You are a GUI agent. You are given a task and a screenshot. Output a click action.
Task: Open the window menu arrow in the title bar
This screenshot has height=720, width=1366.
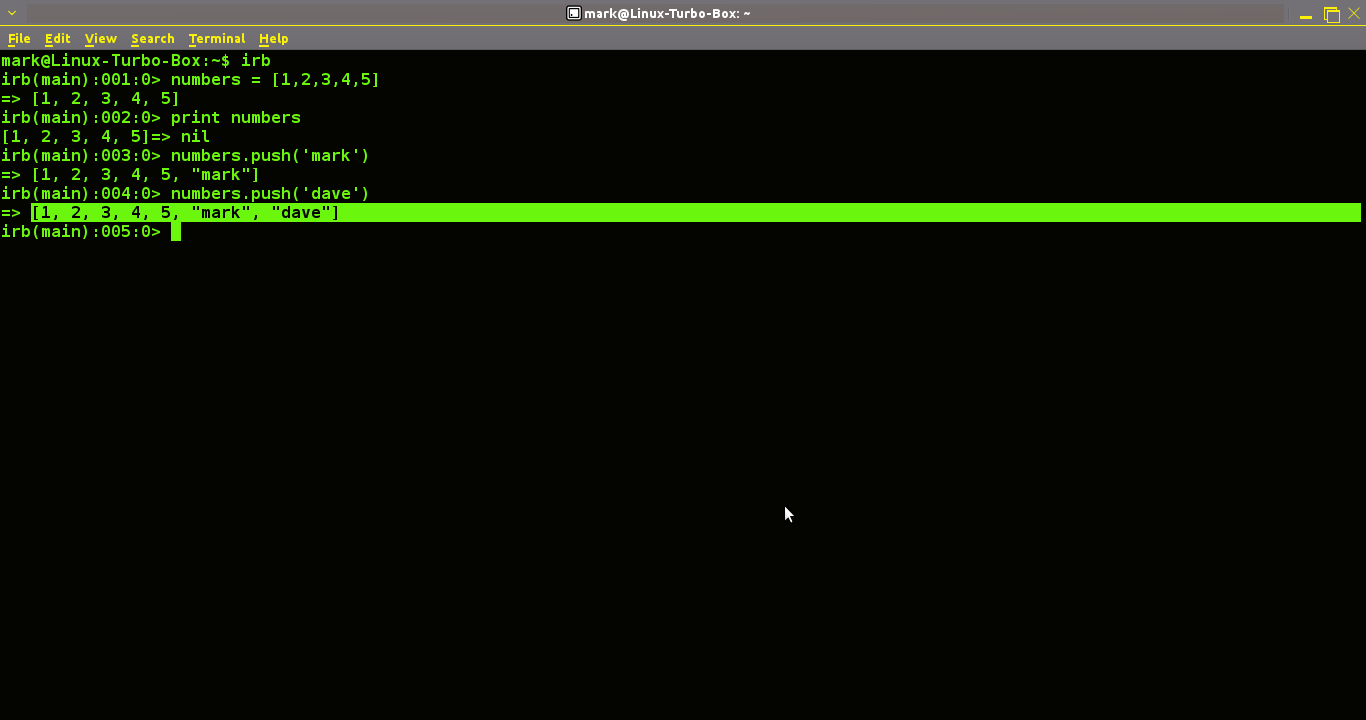pyautogui.click(x=12, y=13)
